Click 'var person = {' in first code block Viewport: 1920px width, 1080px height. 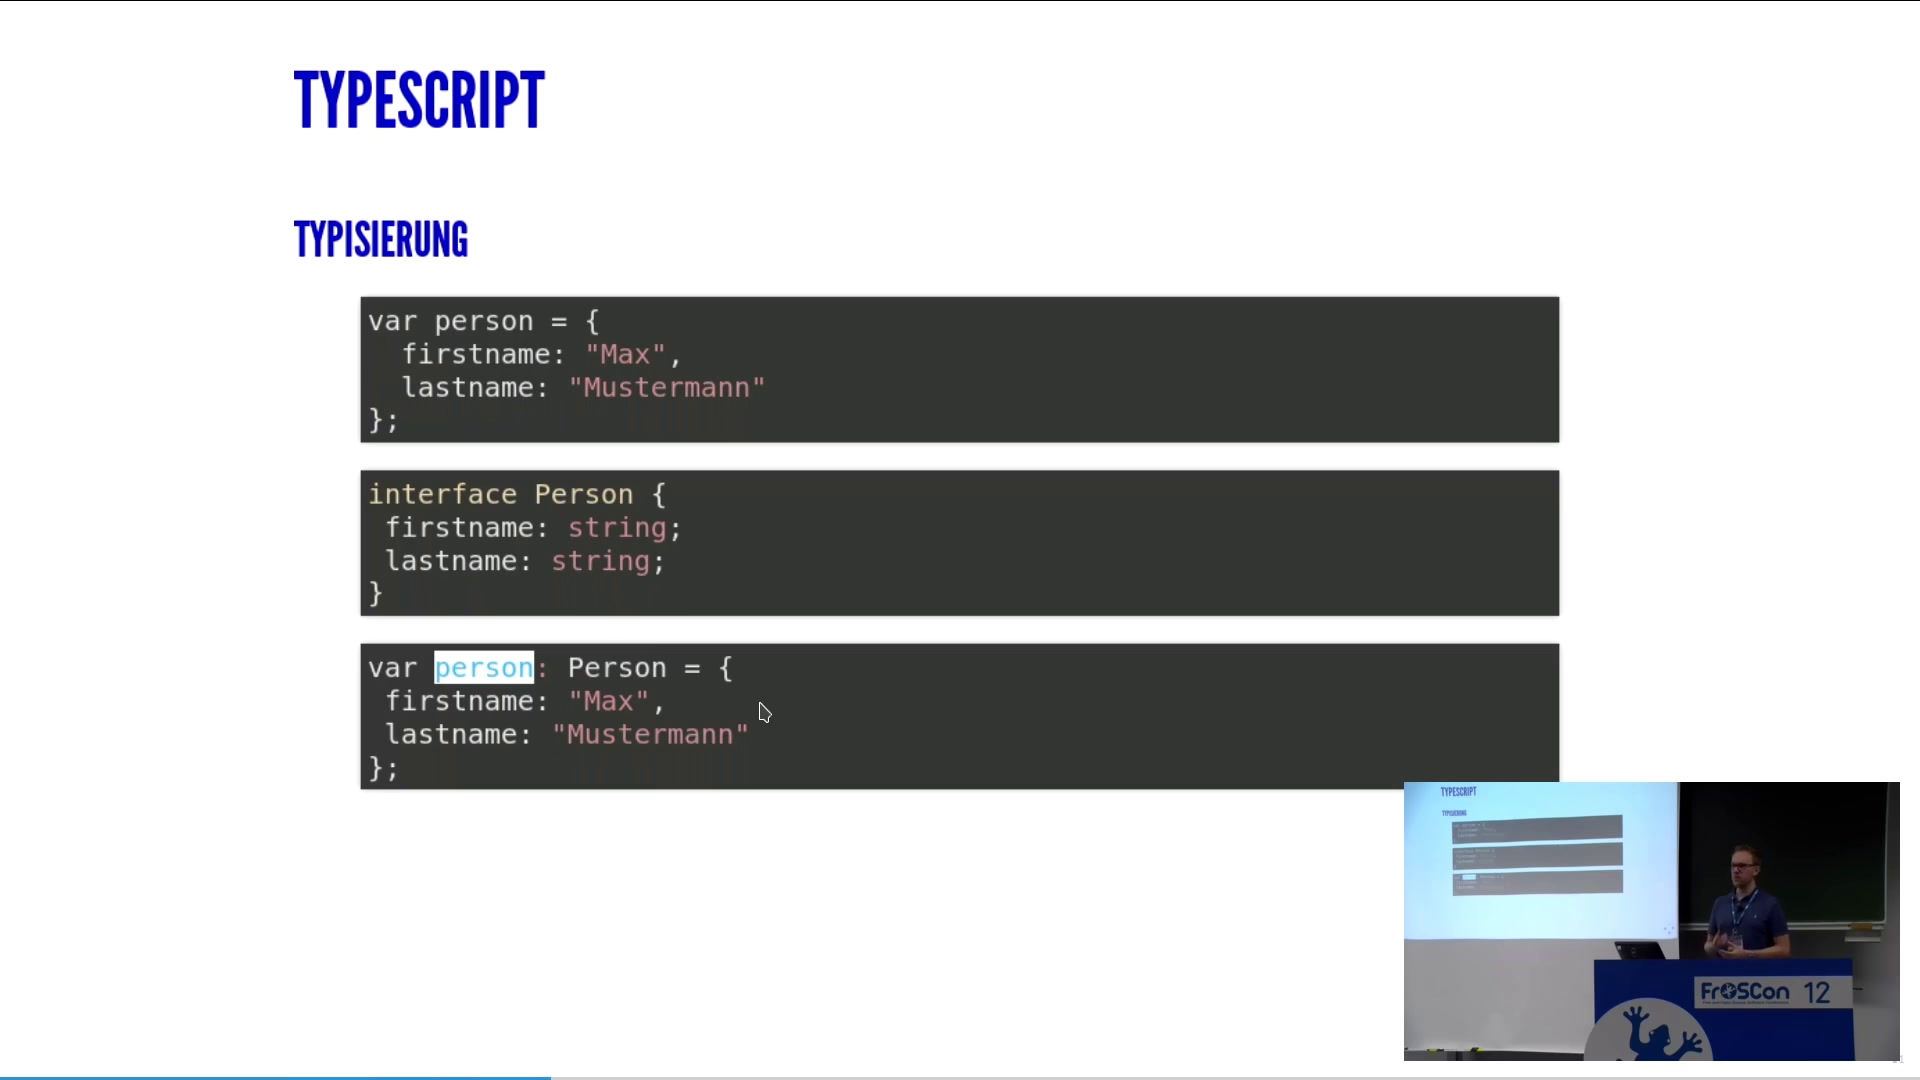[x=484, y=321]
